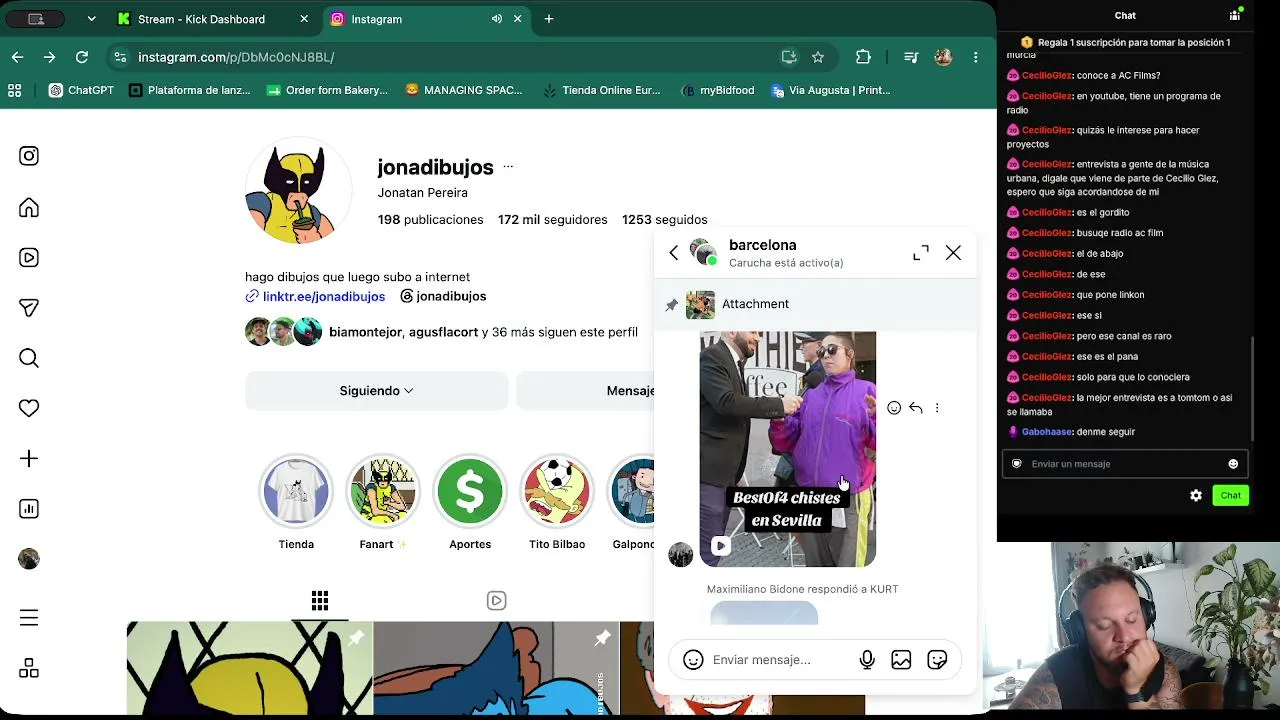This screenshot has width=1280, height=720.
Task: Mute the Instagram browser tab audio
Action: tap(497, 19)
